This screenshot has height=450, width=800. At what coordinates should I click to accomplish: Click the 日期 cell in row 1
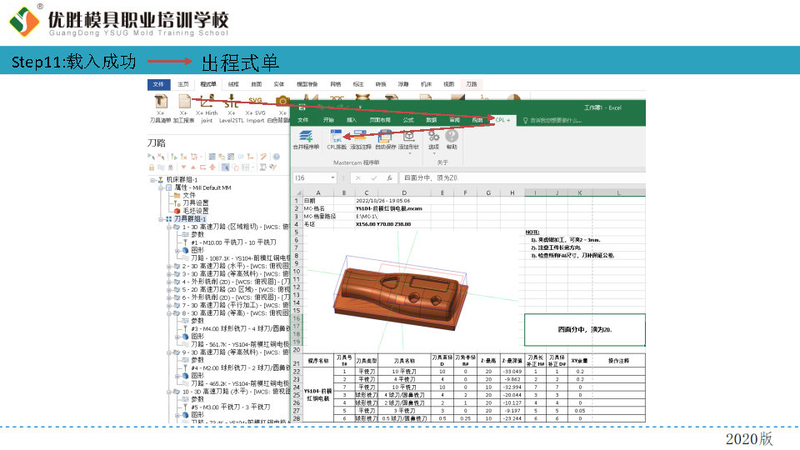pos(318,201)
